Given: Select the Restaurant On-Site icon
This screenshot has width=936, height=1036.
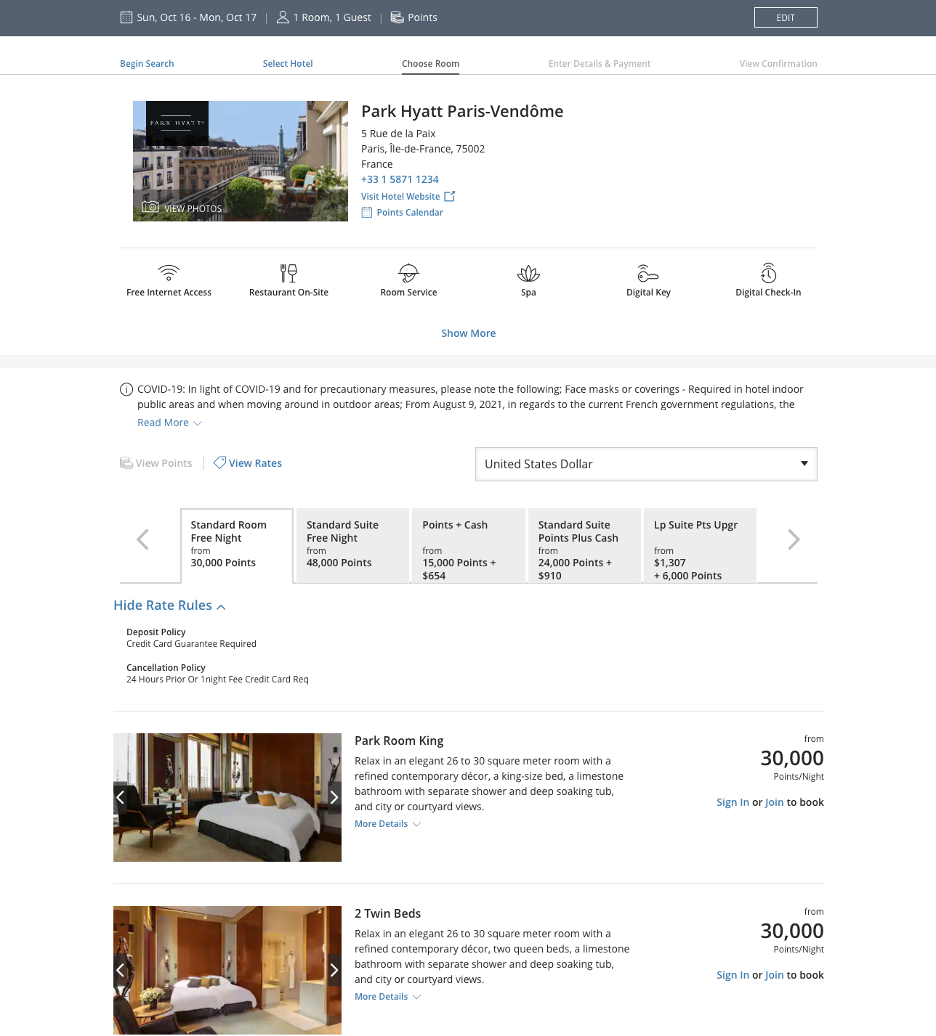Looking at the screenshot, I should click(288, 272).
